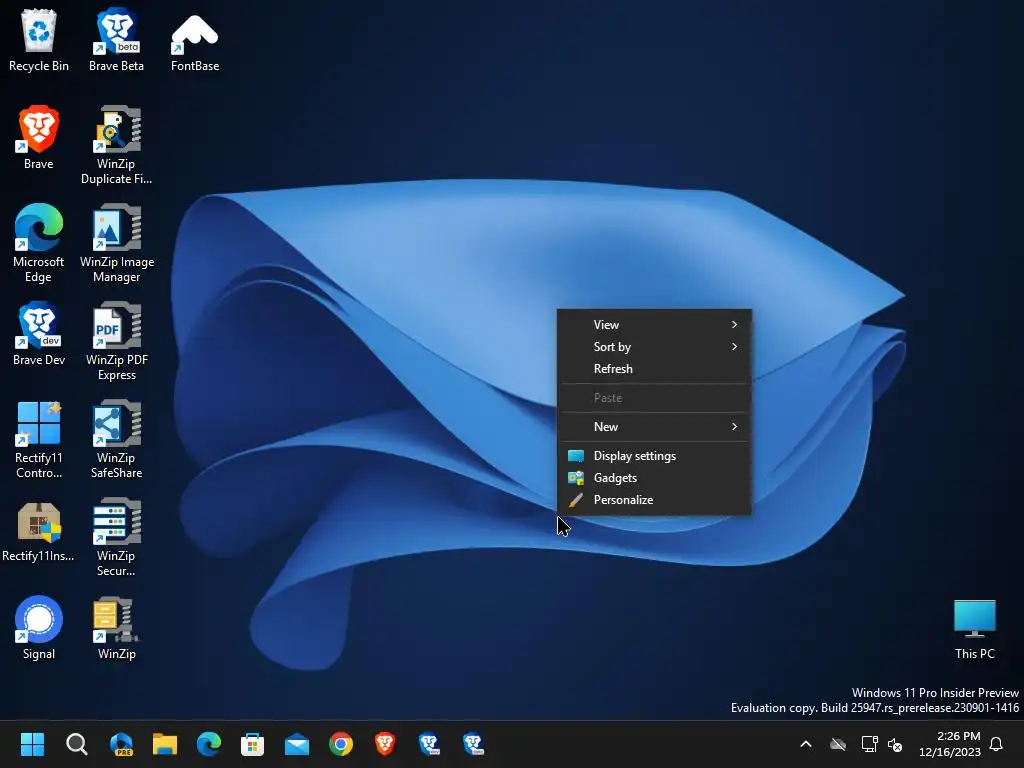1024x768 pixels.
Task: Open Microsoft Store from the taskbar
Action: click(x=253, y=744)
